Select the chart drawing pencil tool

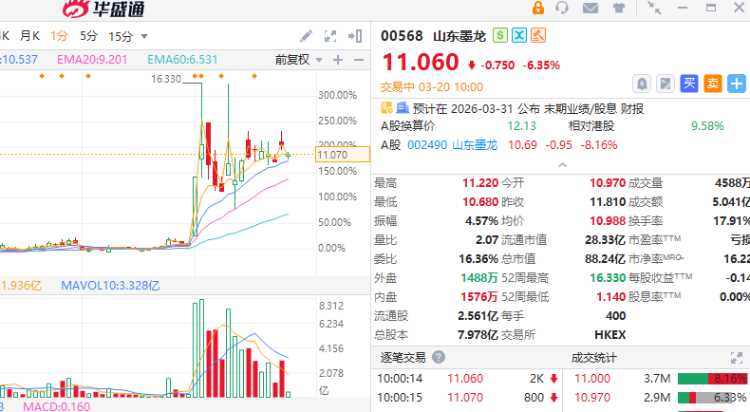pos(306,36)
